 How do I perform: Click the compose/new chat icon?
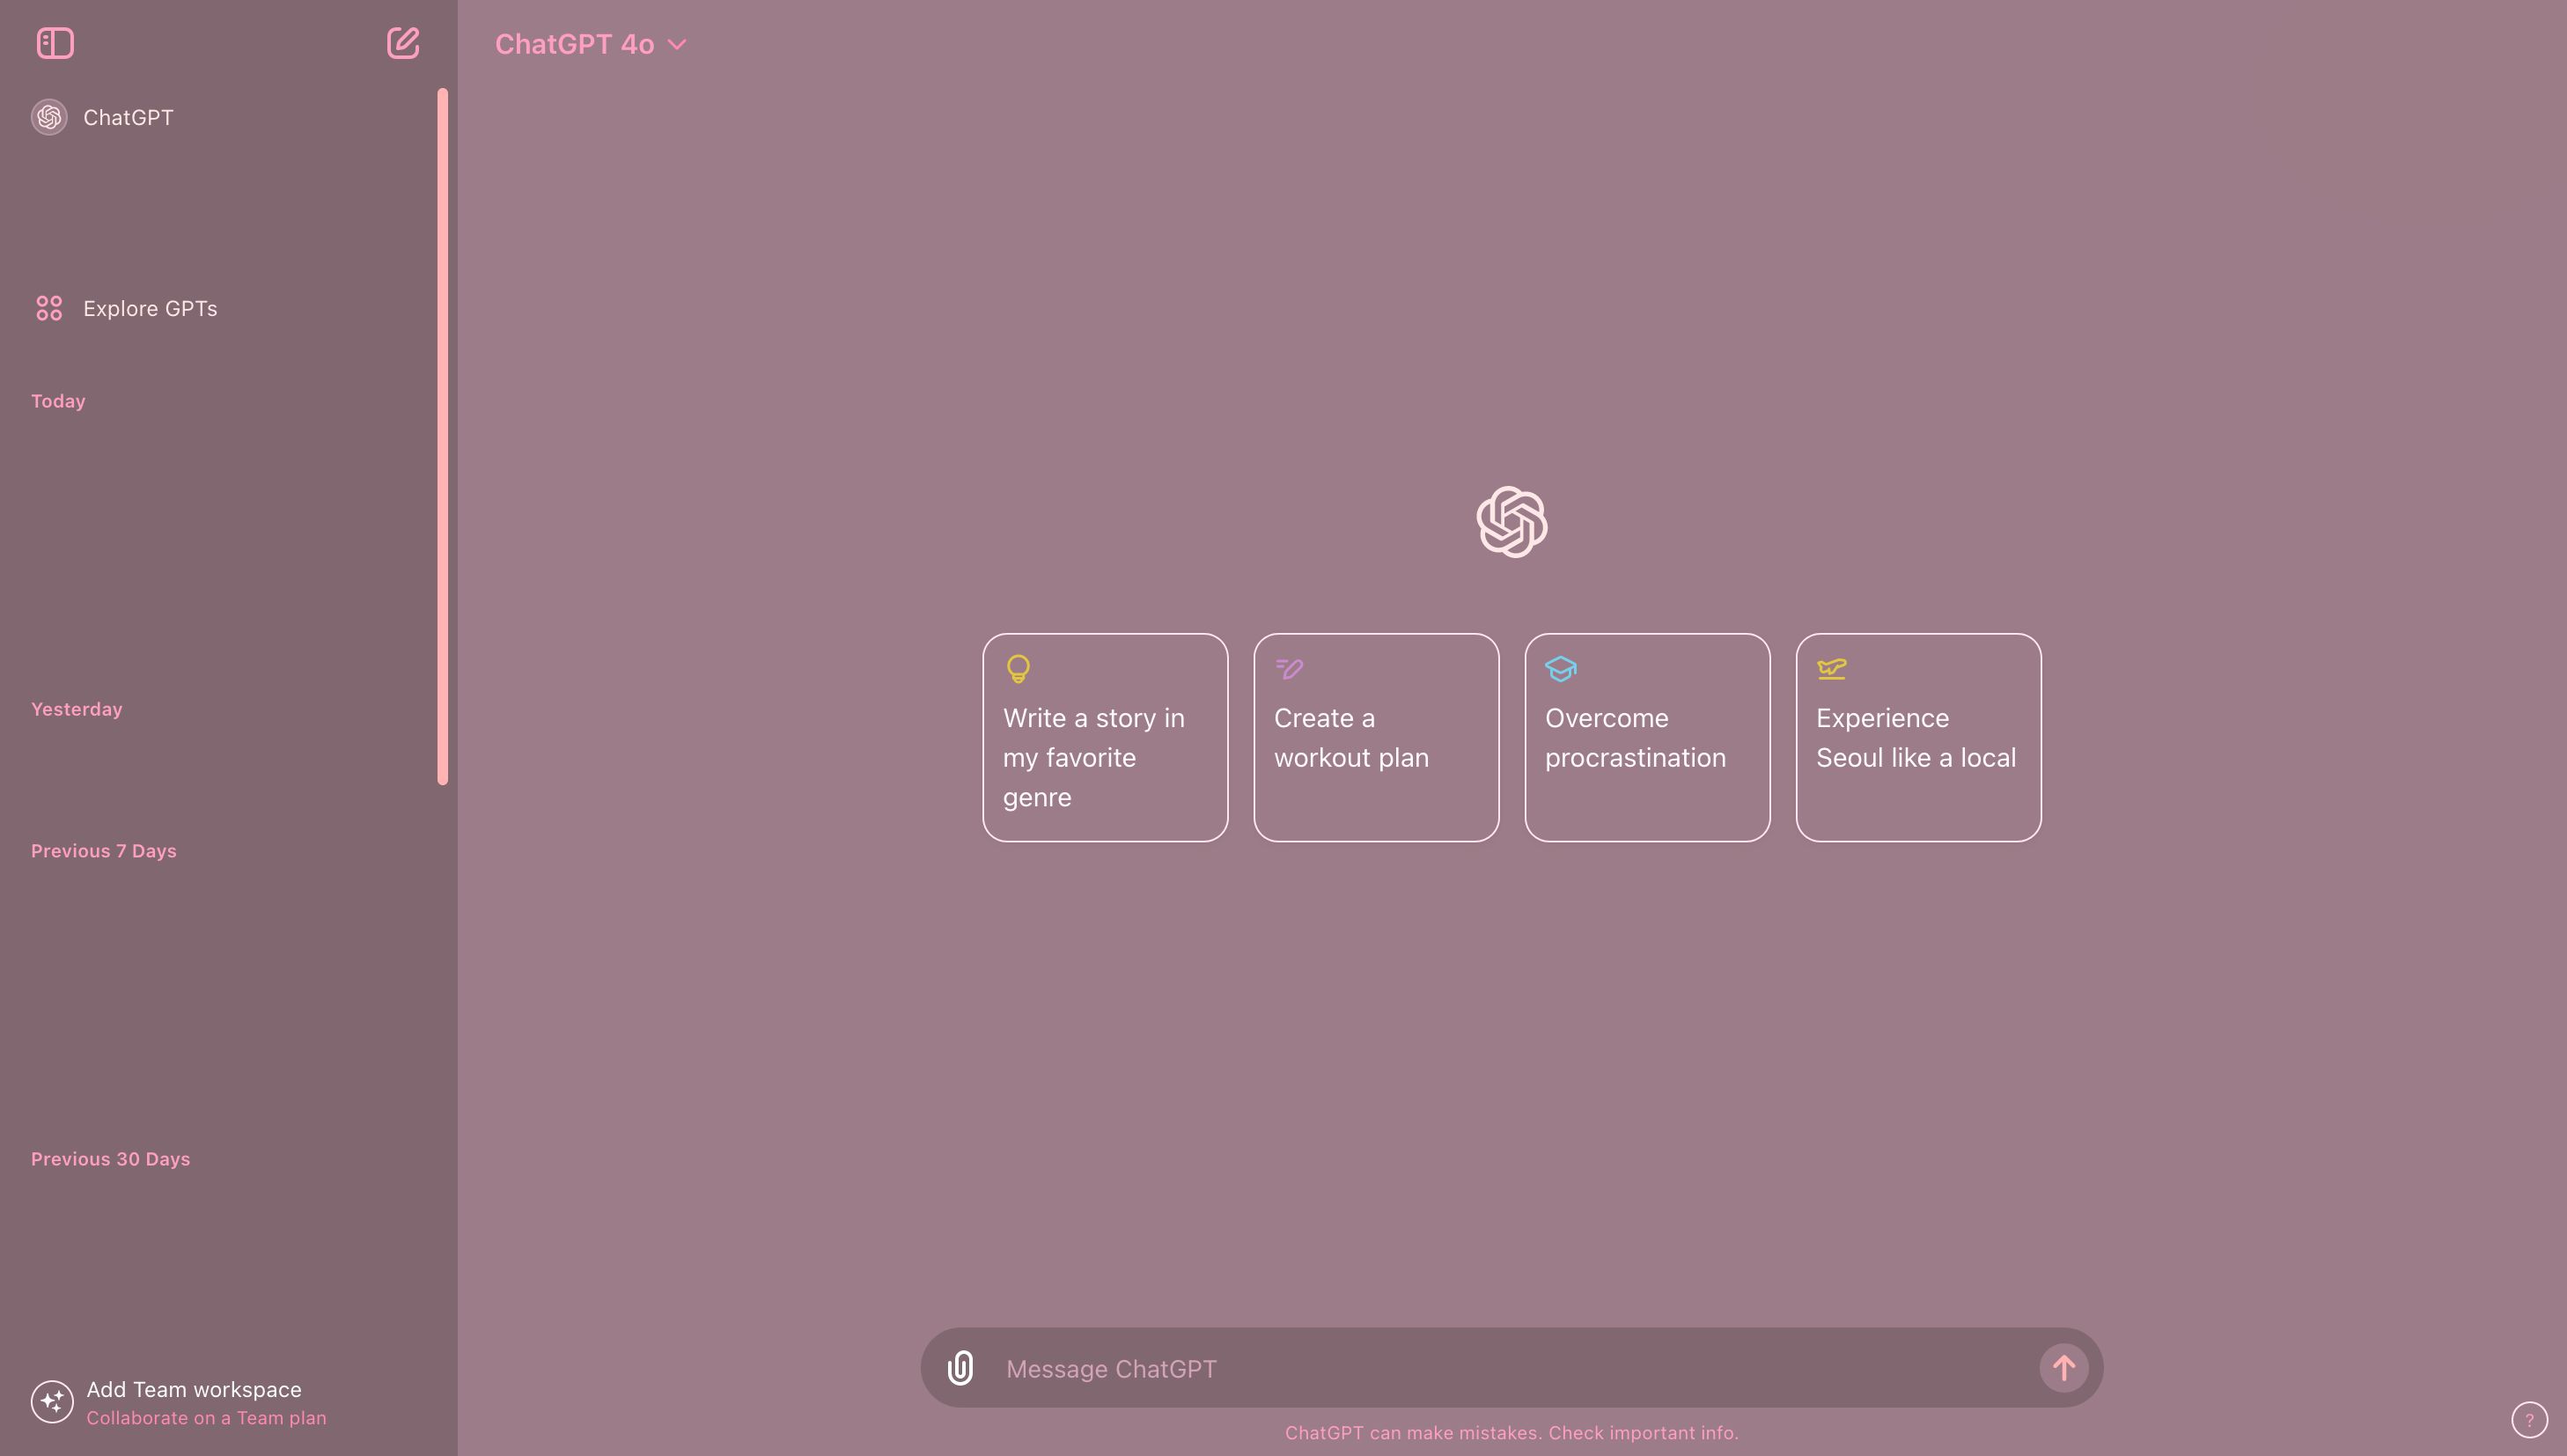[402, 42]
